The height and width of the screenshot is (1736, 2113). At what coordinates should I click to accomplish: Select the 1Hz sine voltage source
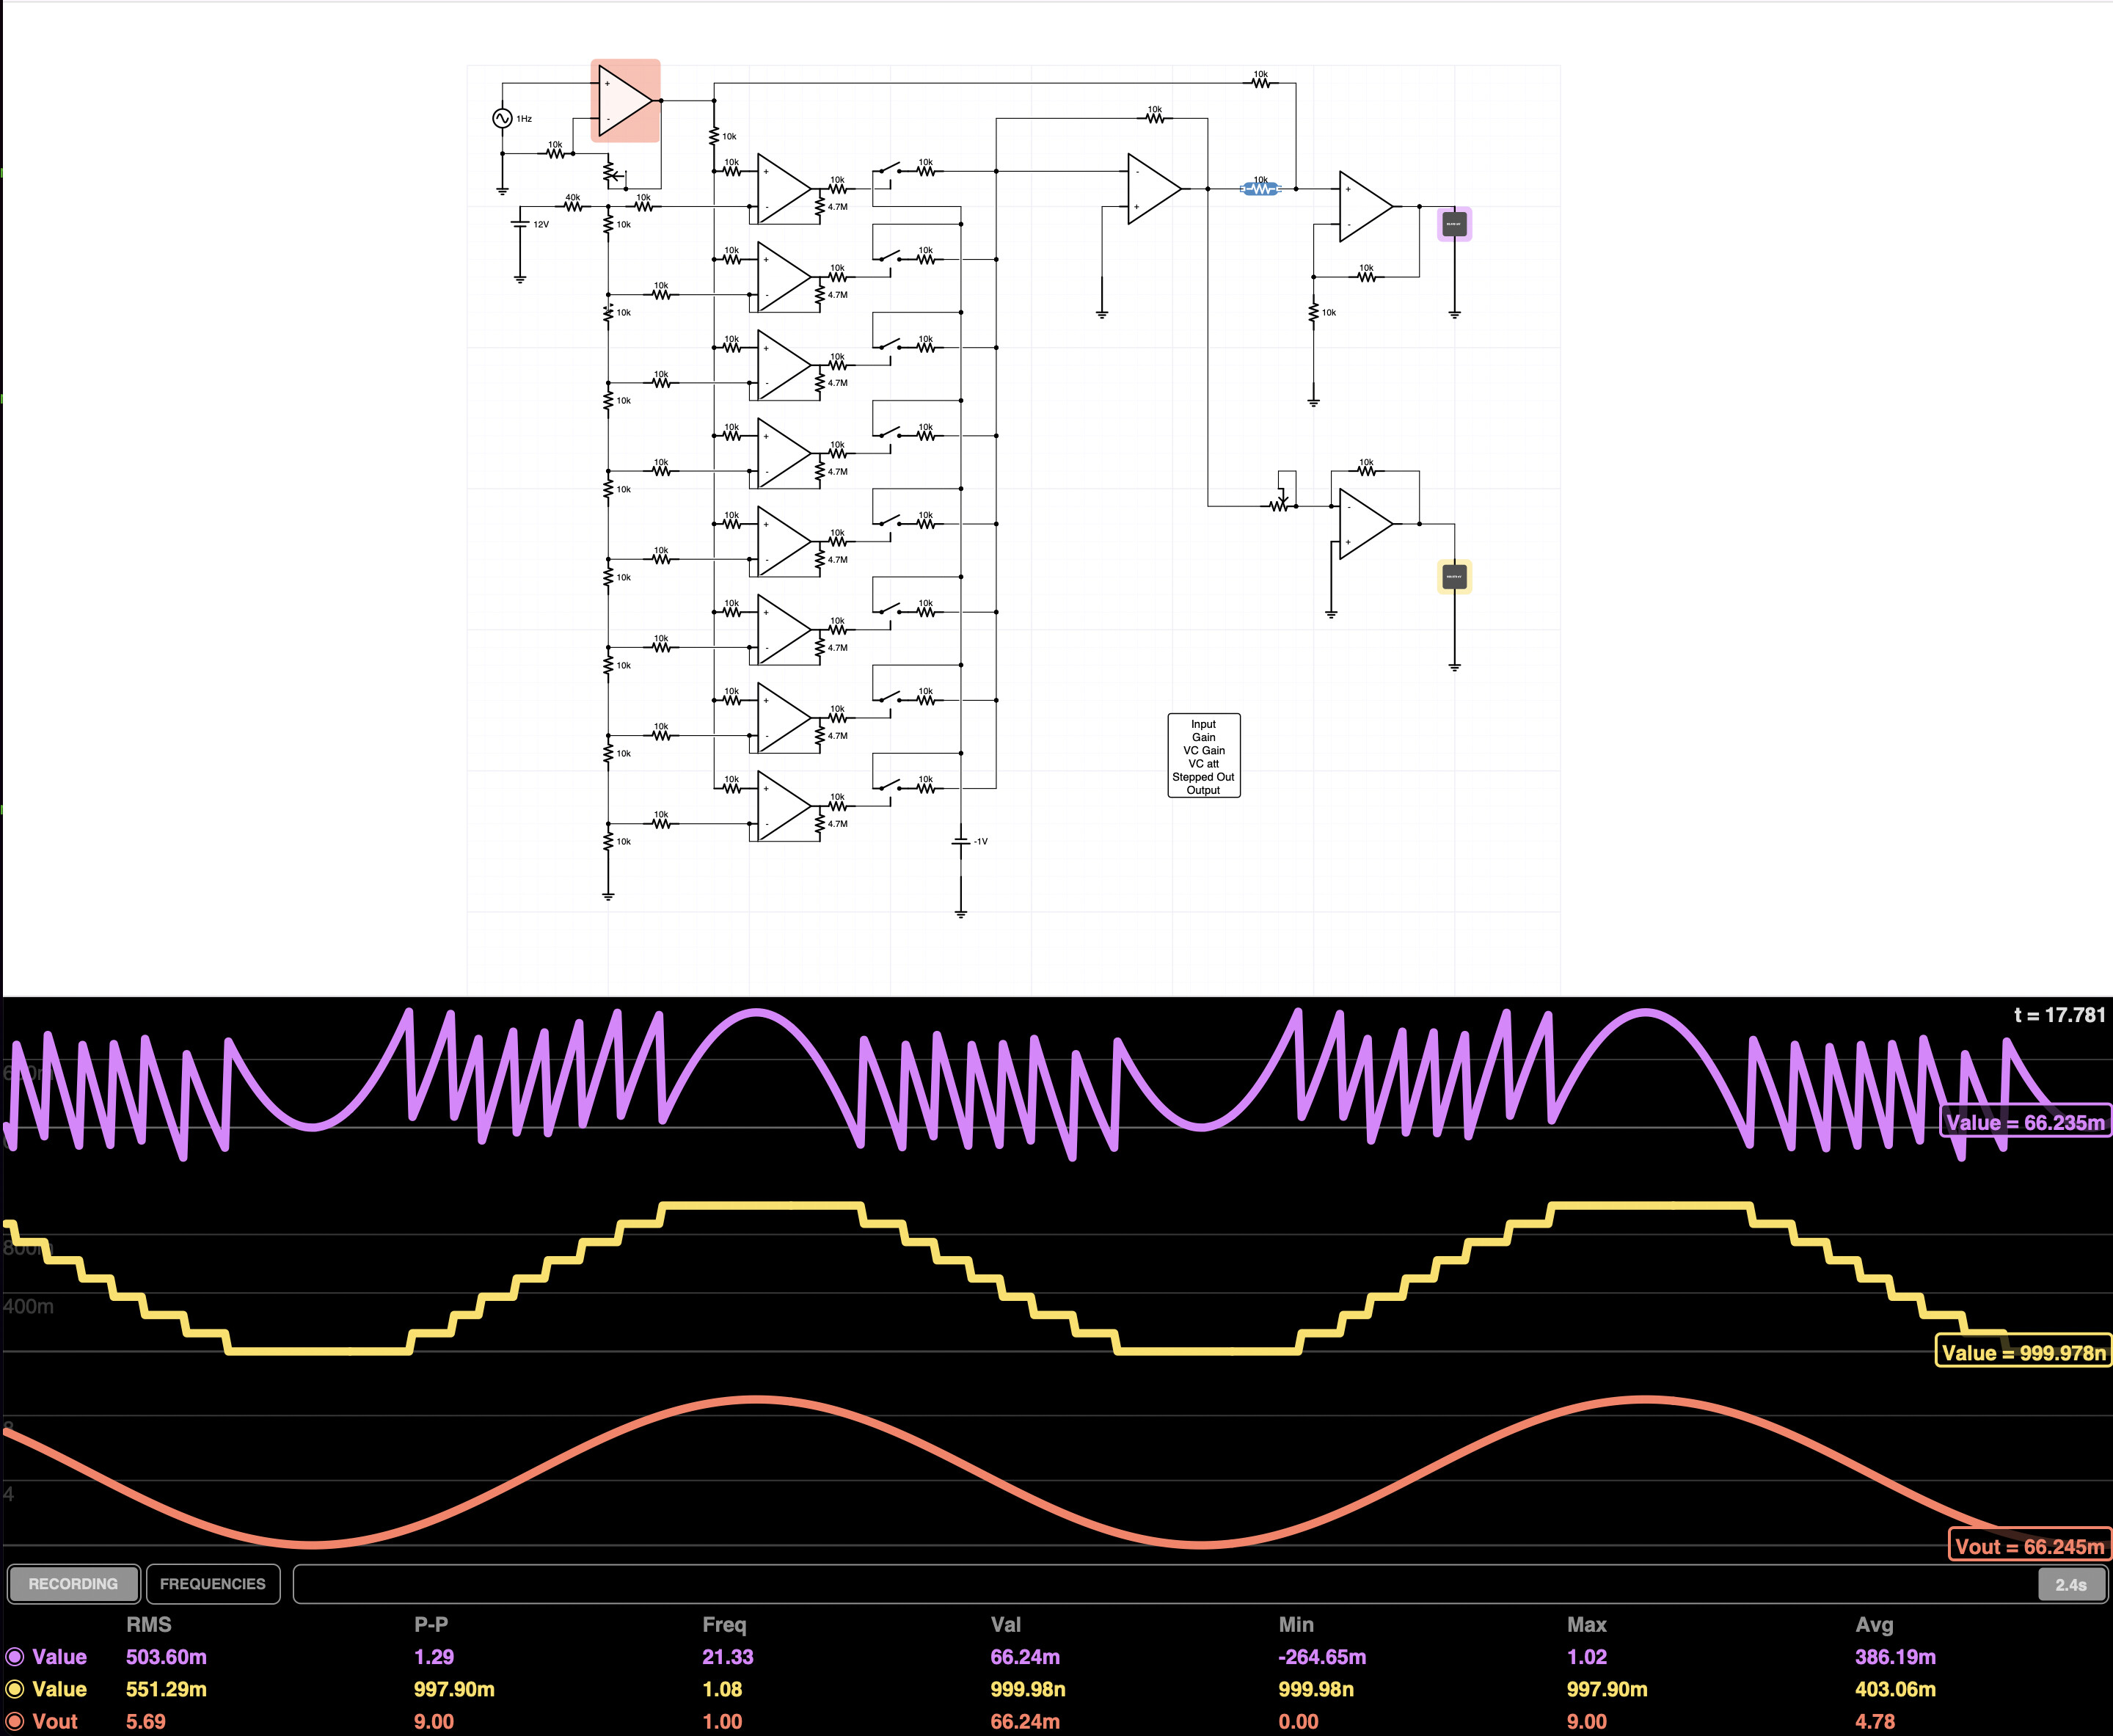502,118
